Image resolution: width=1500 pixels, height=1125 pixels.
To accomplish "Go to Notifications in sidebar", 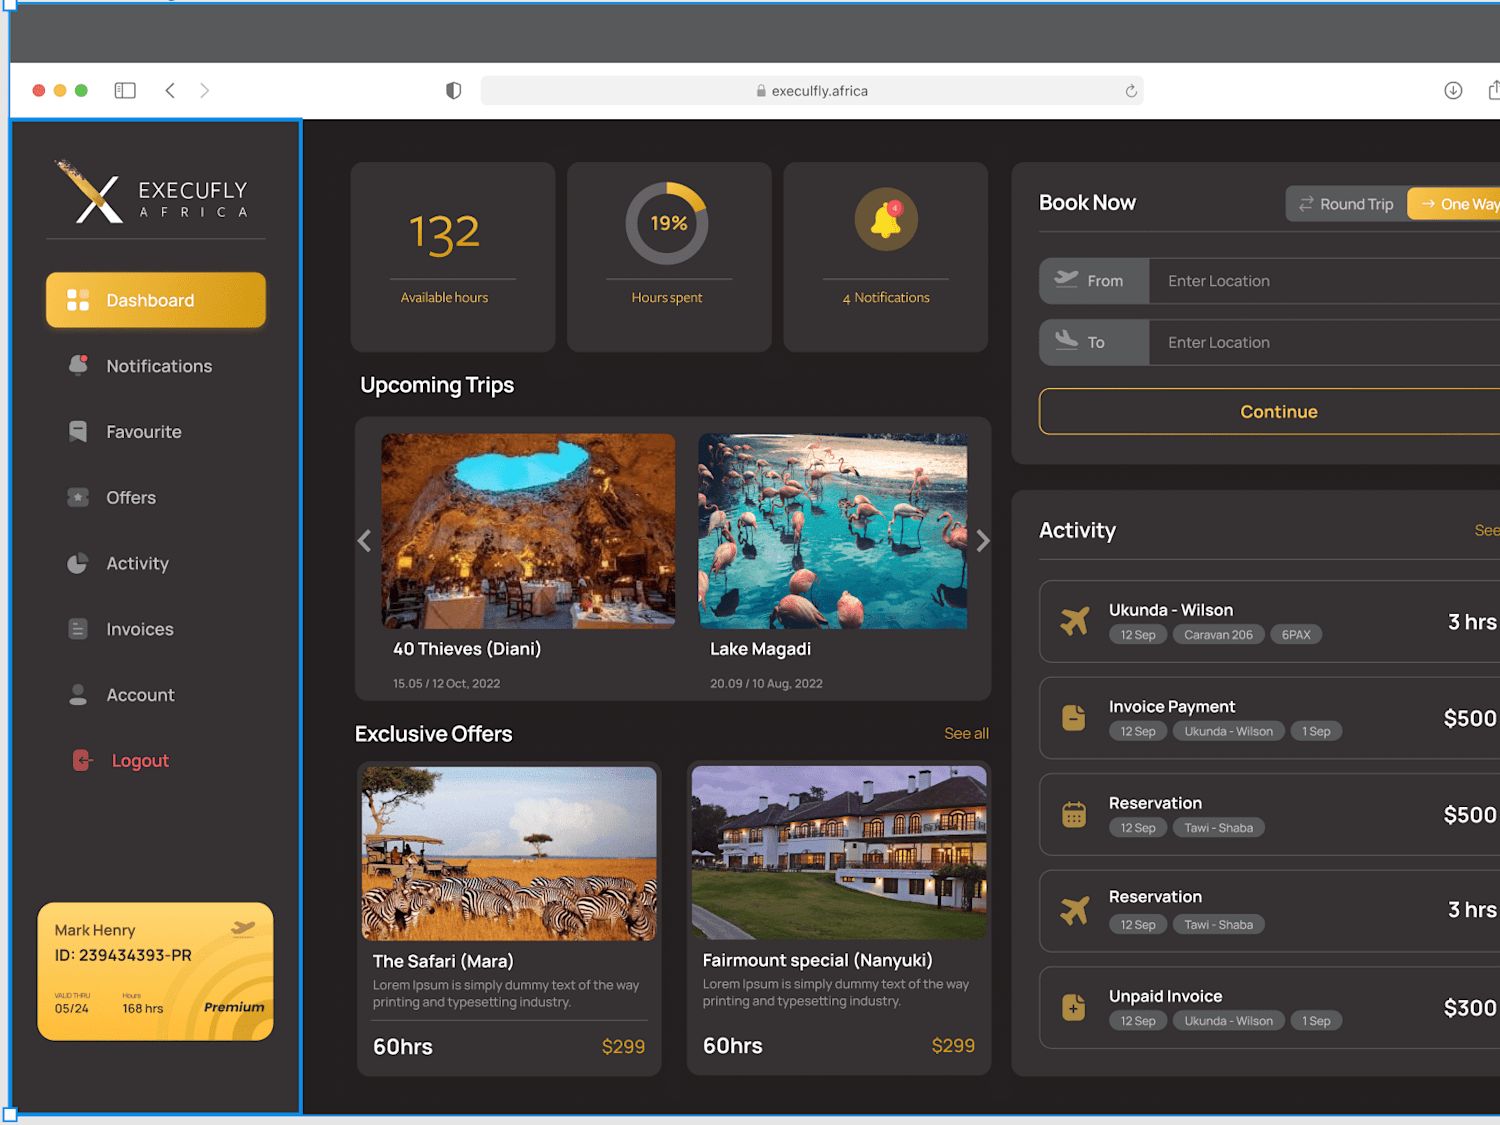I will (x=159, y=366).
